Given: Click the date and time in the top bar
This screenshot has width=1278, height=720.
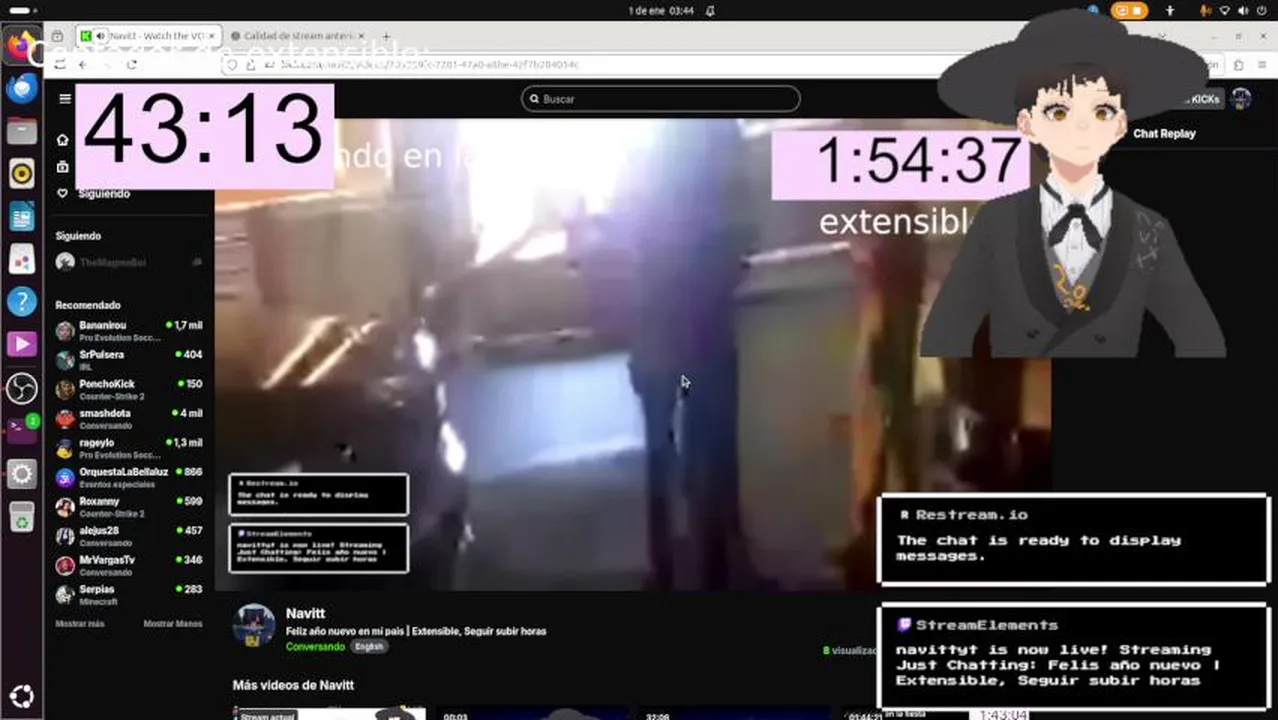Looking at the screenshot, I should pyautogui.click(x=661, y=10).
